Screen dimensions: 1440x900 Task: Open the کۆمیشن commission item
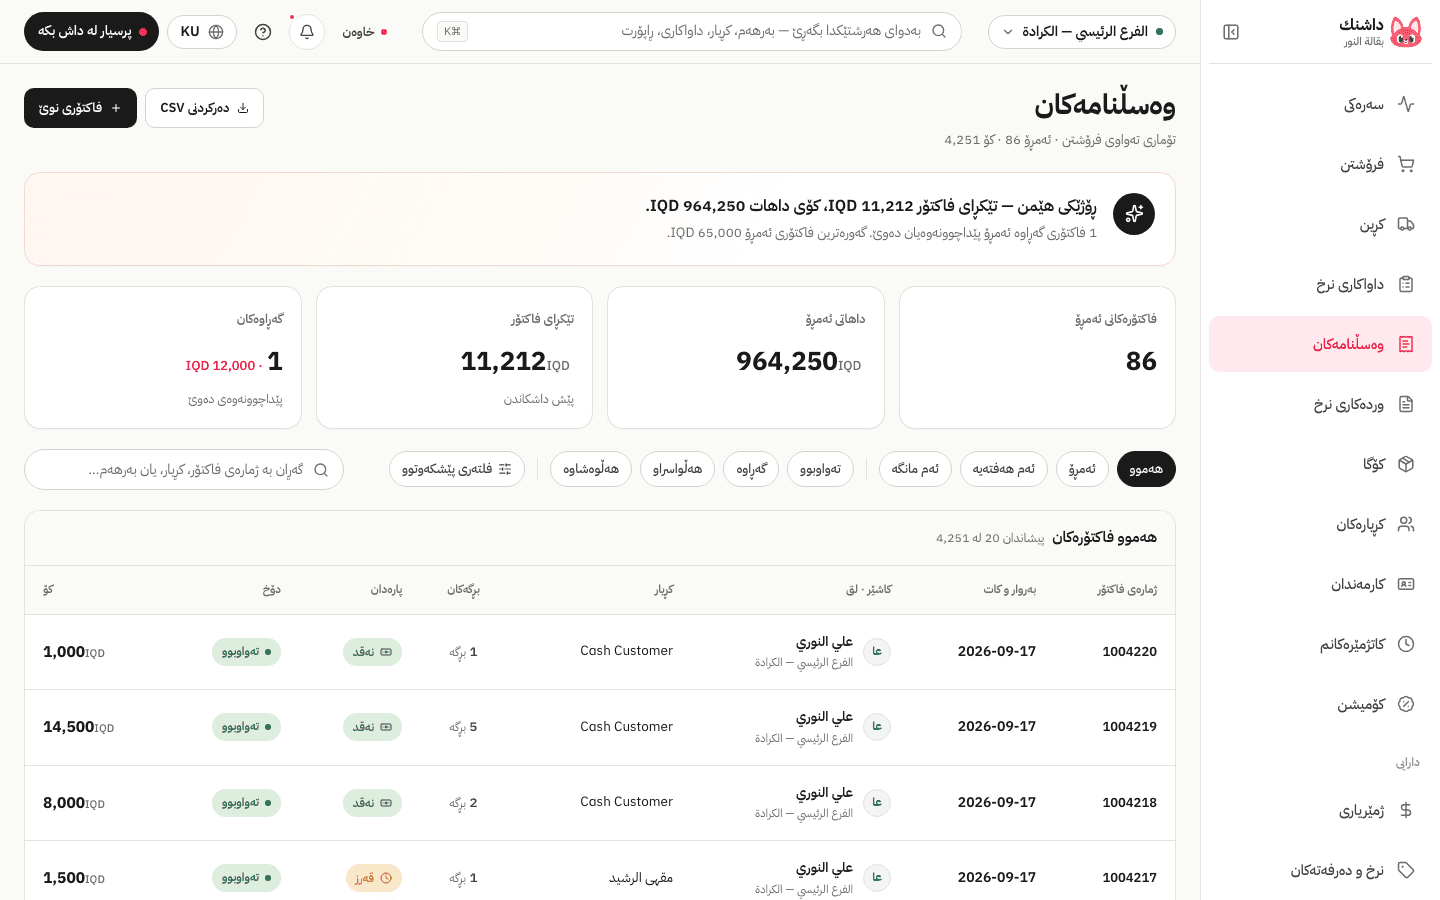[1320, 704]
